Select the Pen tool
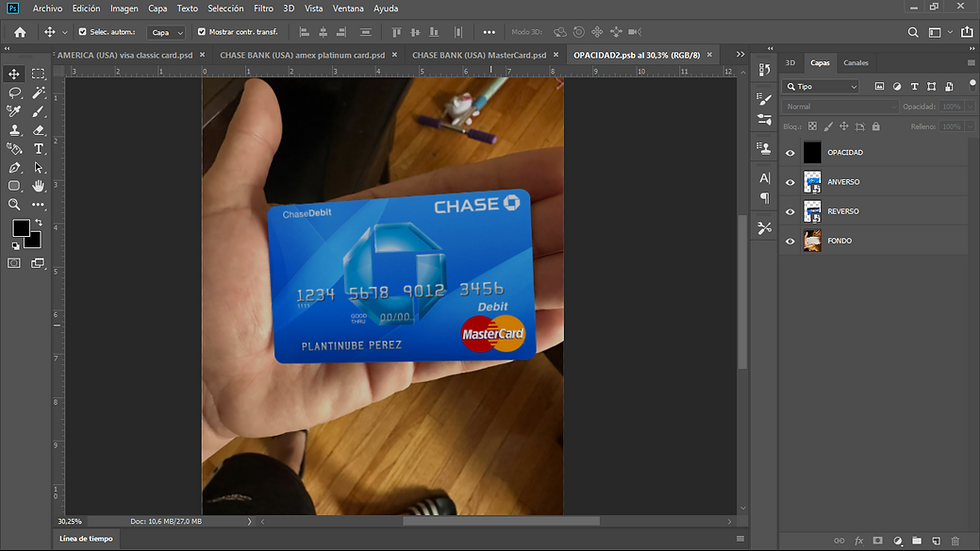980x551 pixels. (14, 167)
